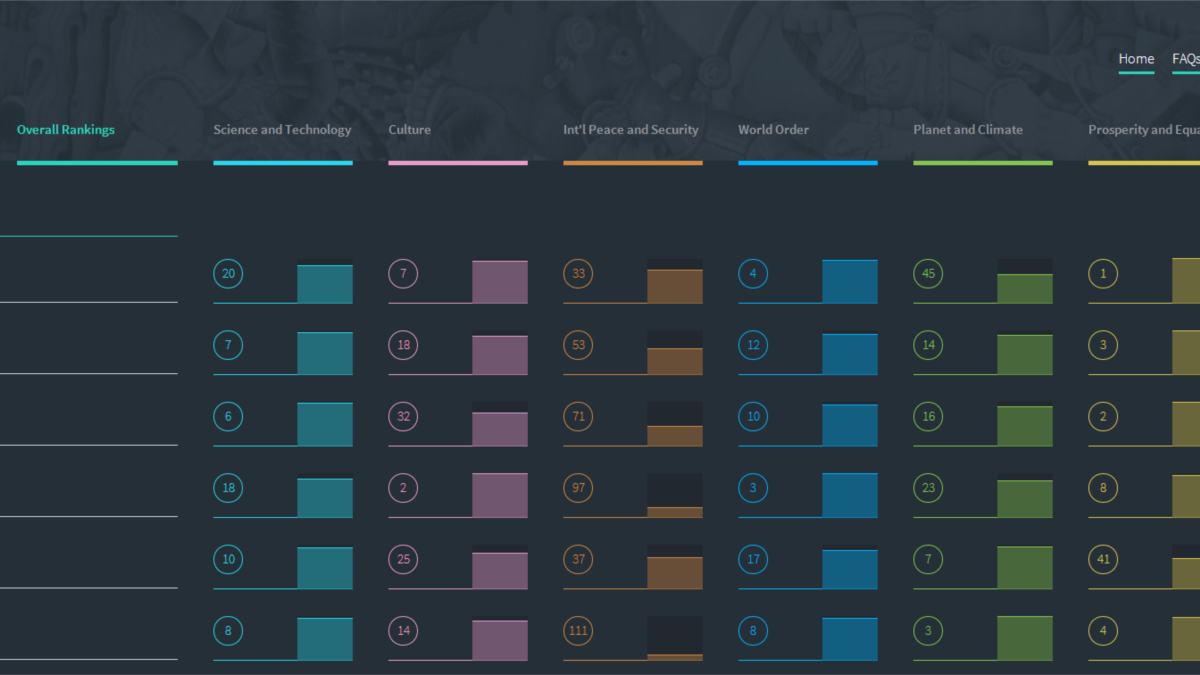This screenshot has width=1200, height=675.
Task: Click the Home link
Action: pos(1136,59)
